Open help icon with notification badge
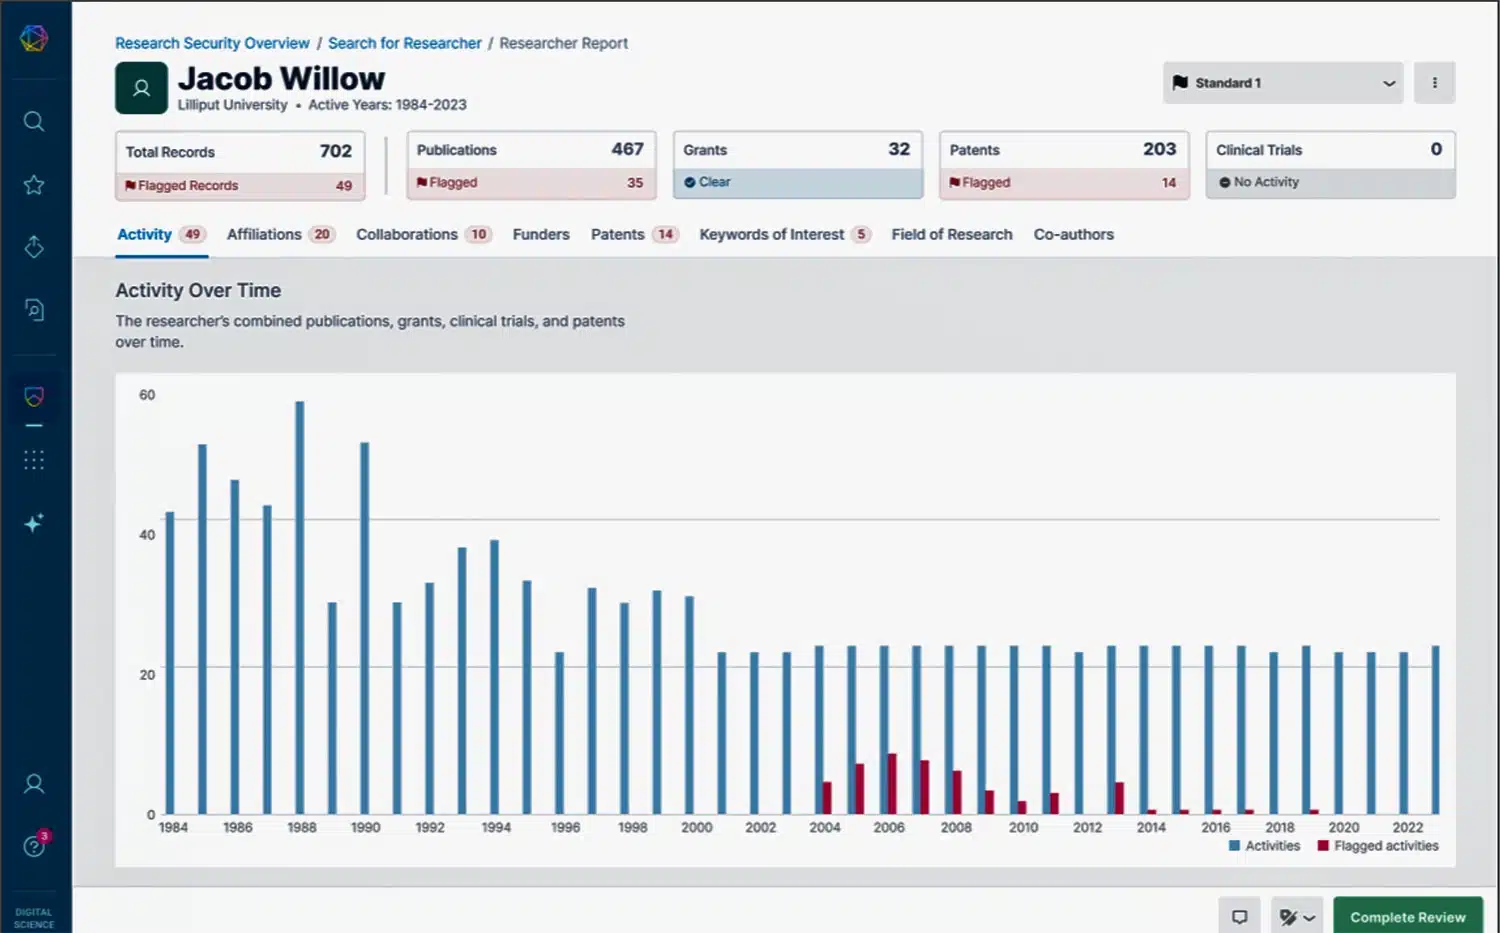Screen dimensions: 1500x933 click(x=35, y=845)
